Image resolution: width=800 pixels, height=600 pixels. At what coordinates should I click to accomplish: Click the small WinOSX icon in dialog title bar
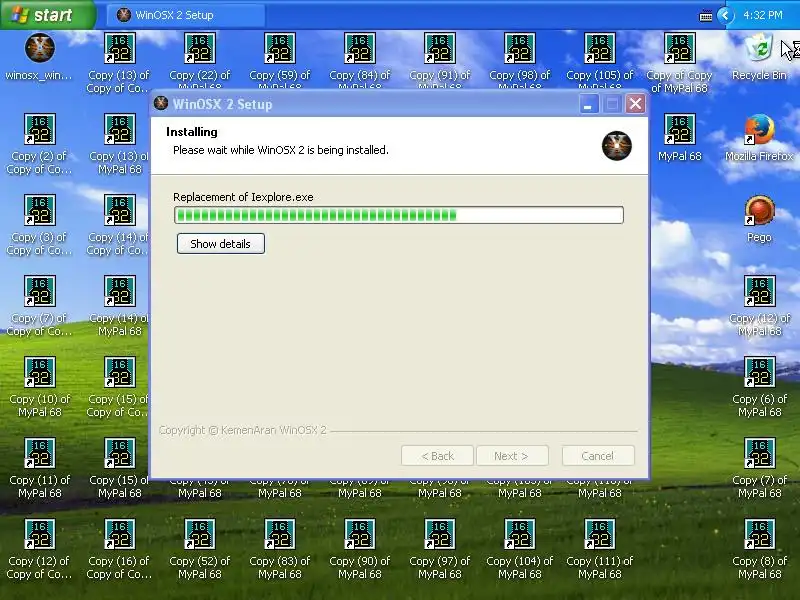[x=161, y=103]
